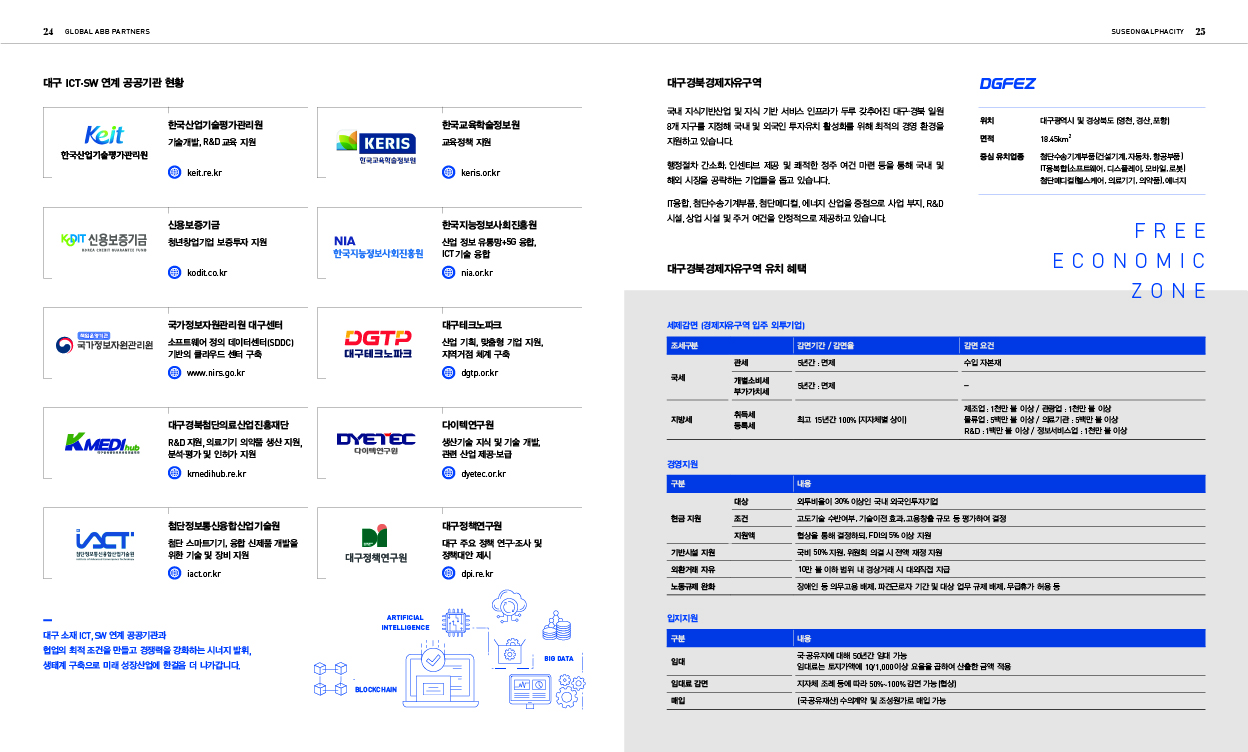Click the globe icon beside dyetec.or.kr
The height and width of the screenshot is (752, 1248).
(448, 473)
